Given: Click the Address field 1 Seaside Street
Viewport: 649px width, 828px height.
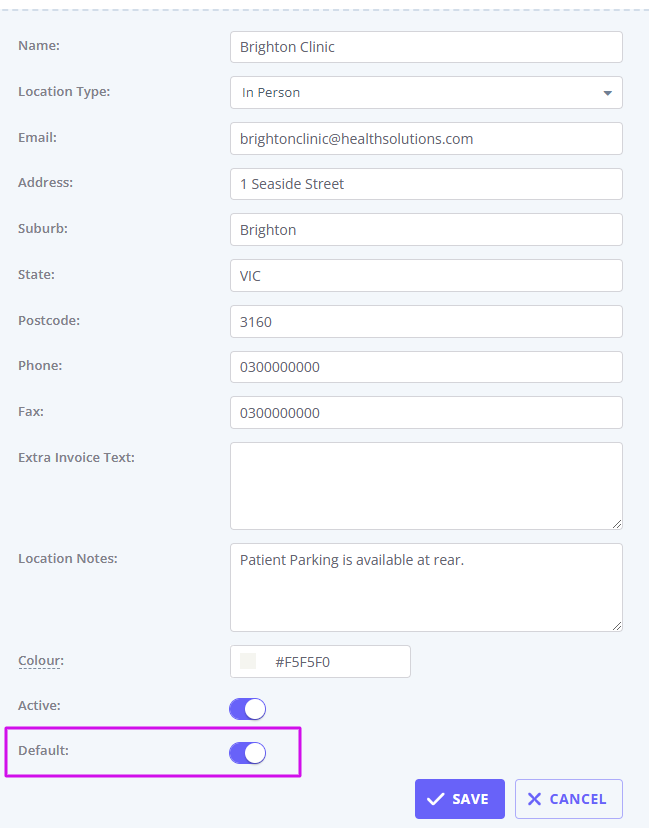Looking at the screenshot, I should pyautogui.click(x=426, y=184).
